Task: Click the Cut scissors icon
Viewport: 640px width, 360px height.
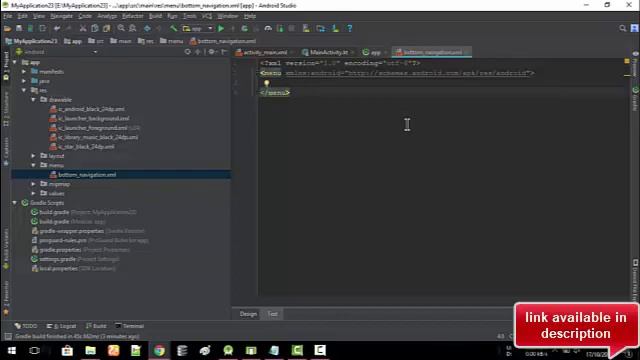Action: (x=83, y=28)
